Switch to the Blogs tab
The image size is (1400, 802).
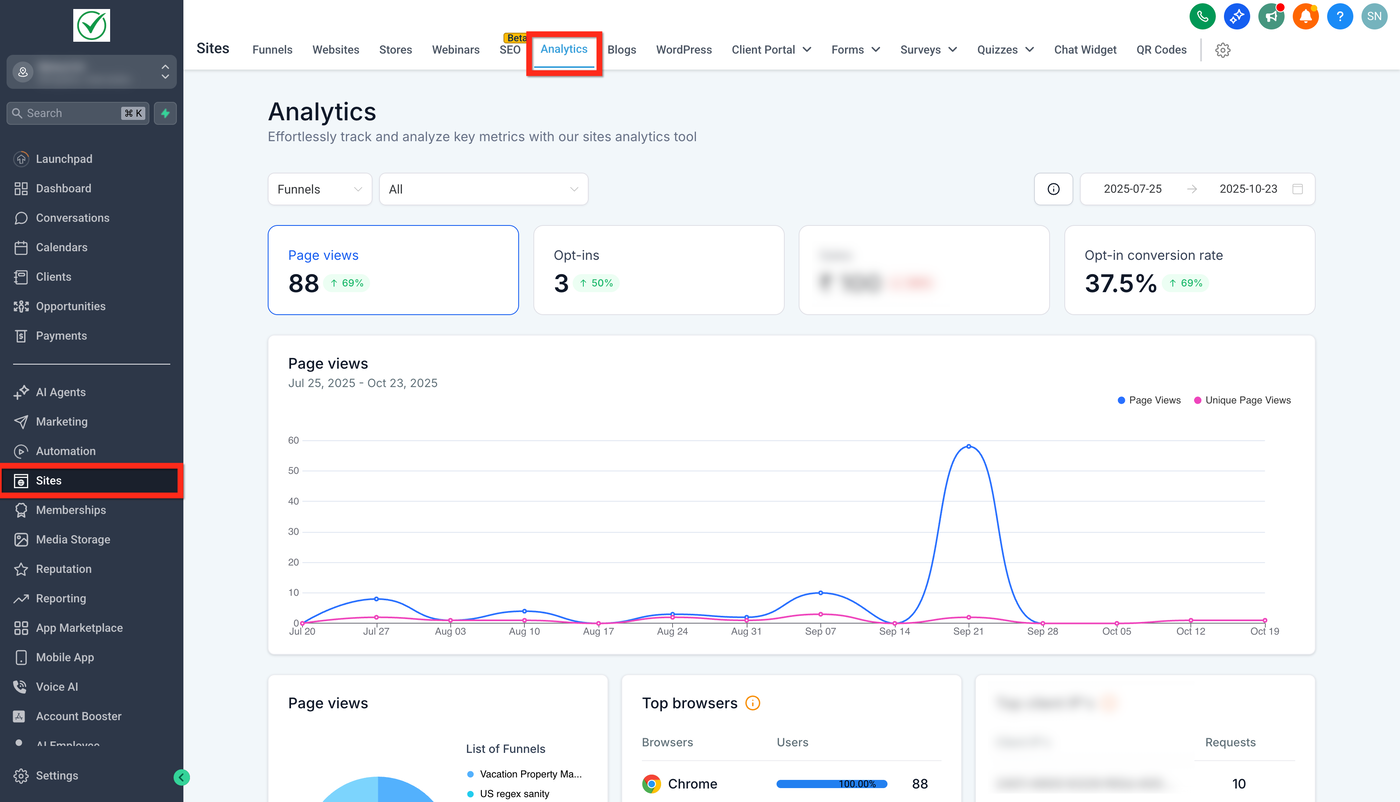click(x=621, y=50)
